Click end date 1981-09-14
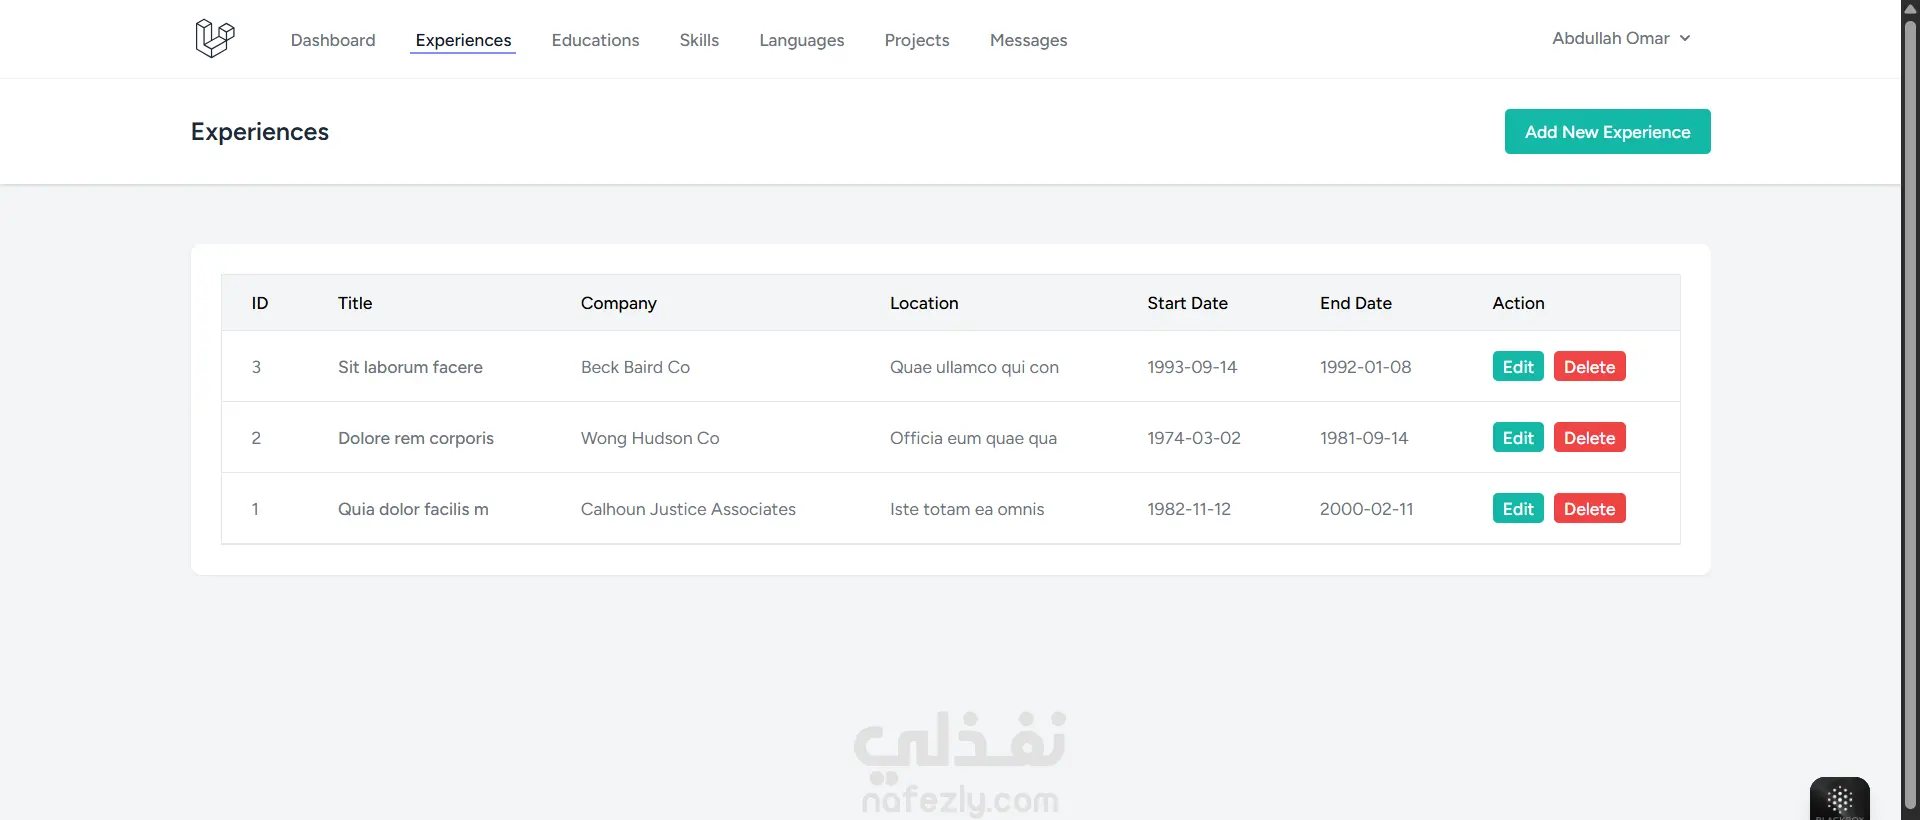 1364,438
